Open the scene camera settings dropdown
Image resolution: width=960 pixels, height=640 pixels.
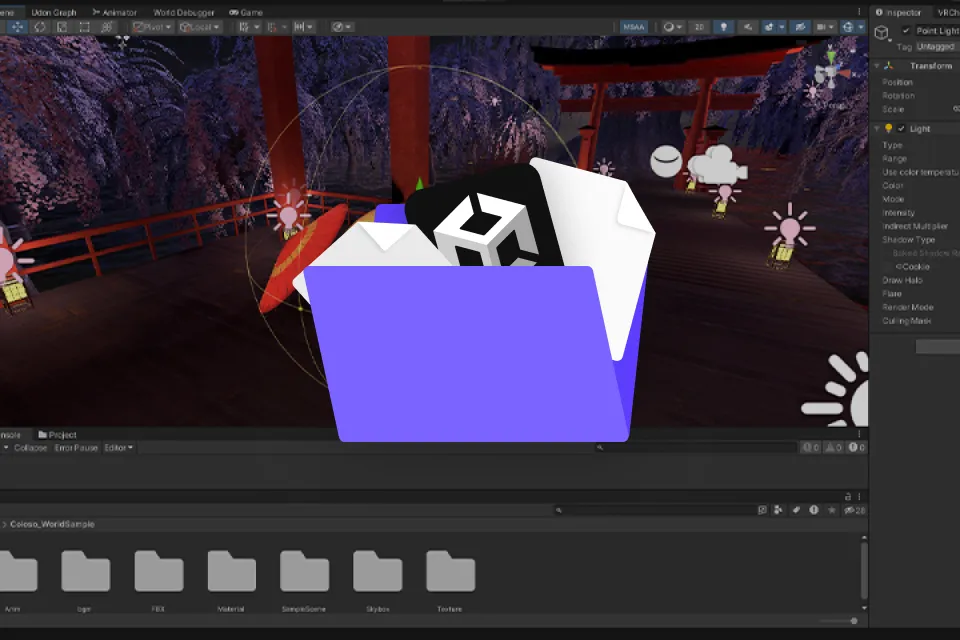click(825, 27)
